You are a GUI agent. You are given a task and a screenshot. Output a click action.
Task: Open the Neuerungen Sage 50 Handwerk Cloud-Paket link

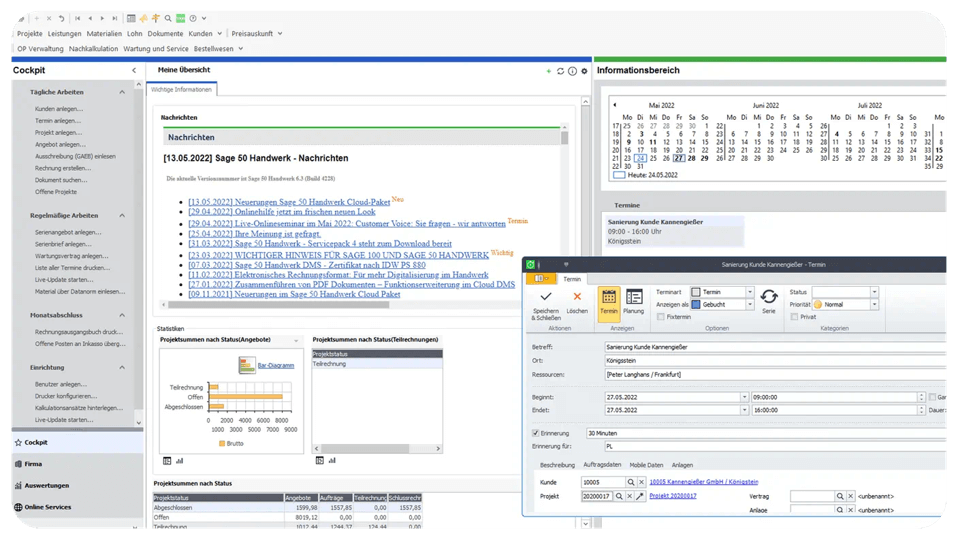point(289,202)
